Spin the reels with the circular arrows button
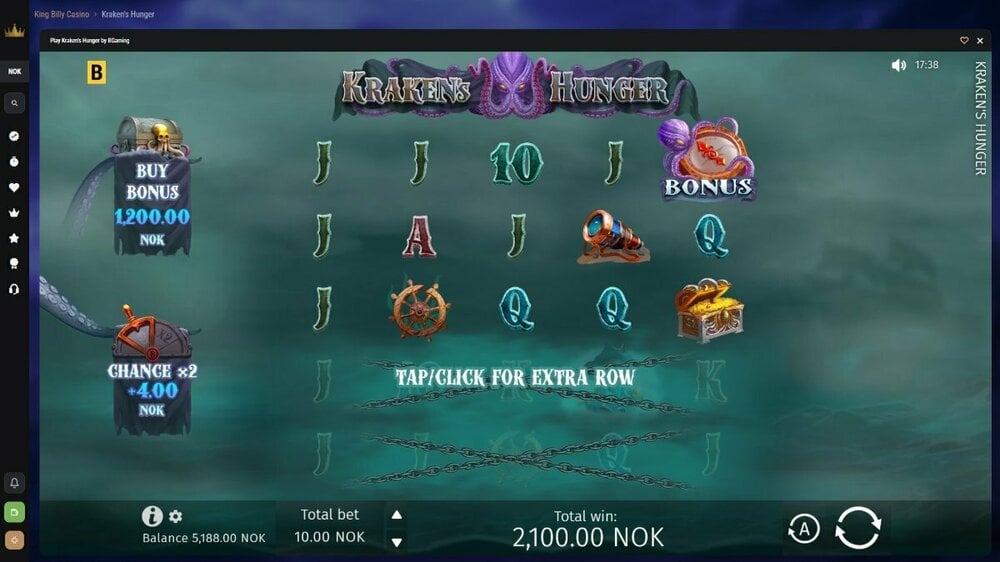This screenshot has height=562, width=1000. [x=858, y=528]
